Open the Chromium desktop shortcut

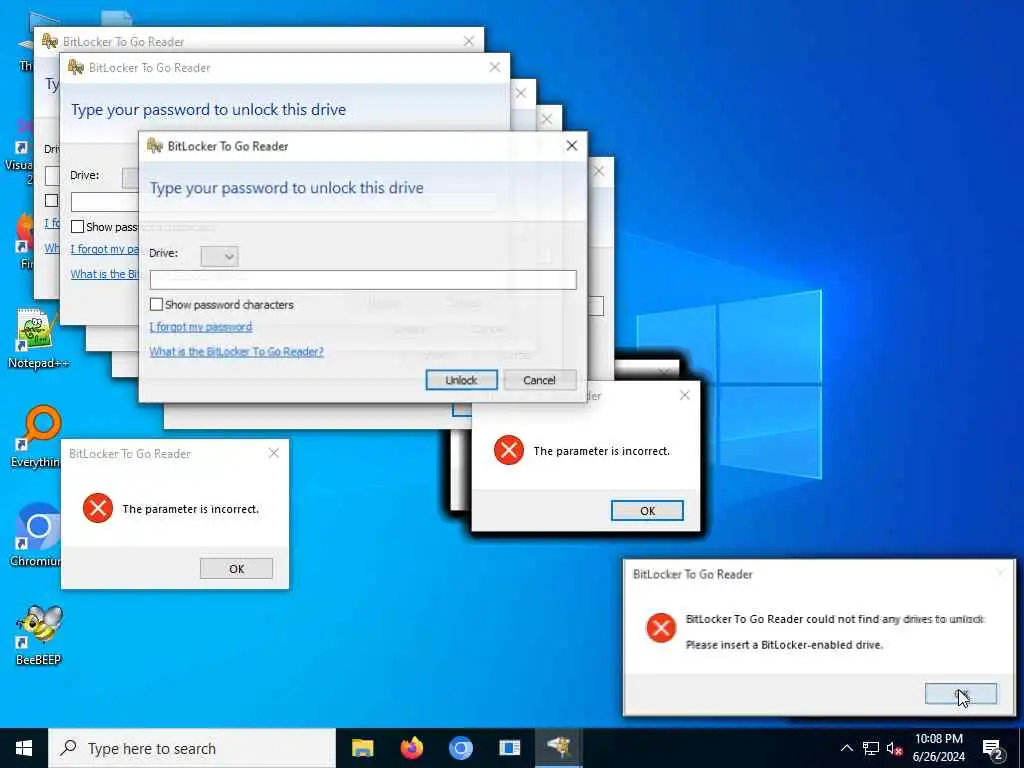36,536
